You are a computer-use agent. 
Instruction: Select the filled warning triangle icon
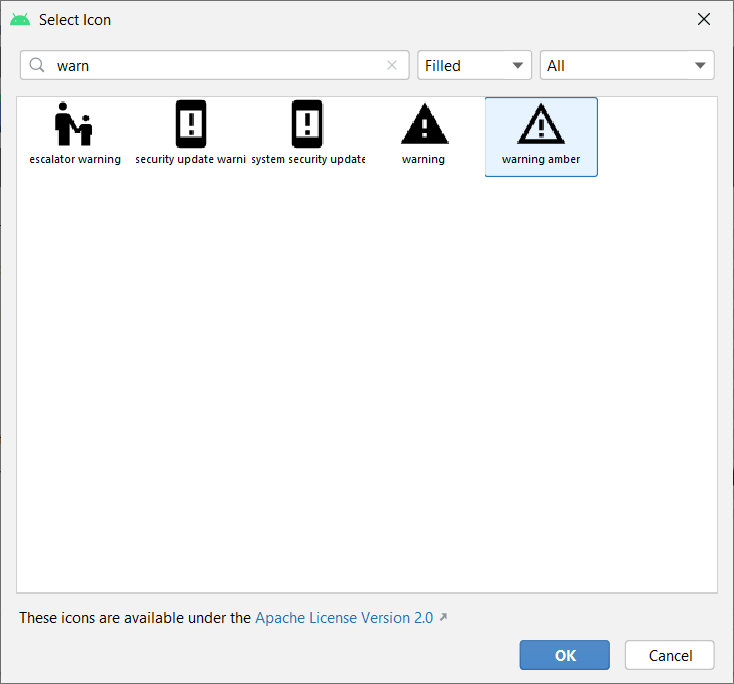coord(425,124)
